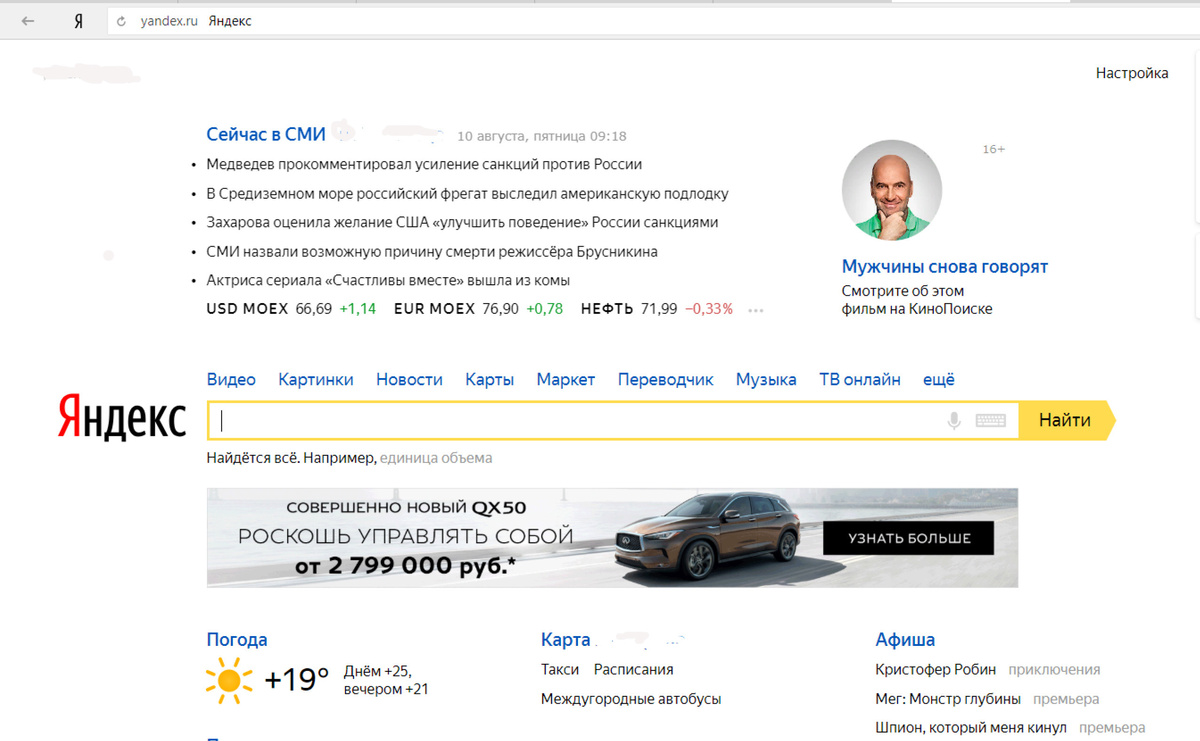
Task: Click the УЗНАТЬ БОЛЬШЕ ad button
Action: click(909, 538)
